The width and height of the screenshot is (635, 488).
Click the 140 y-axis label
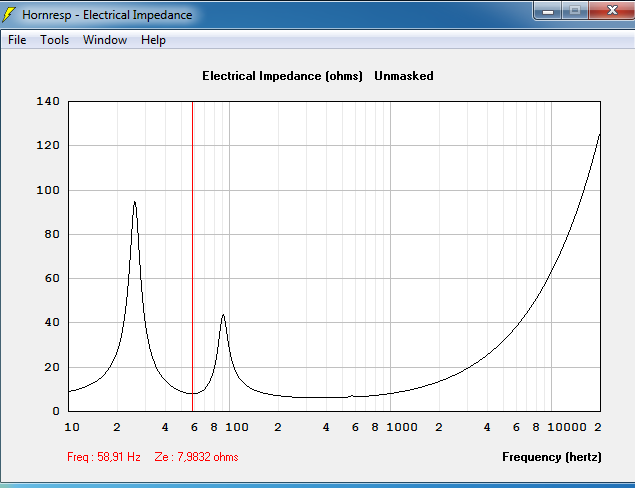(48, 101)
